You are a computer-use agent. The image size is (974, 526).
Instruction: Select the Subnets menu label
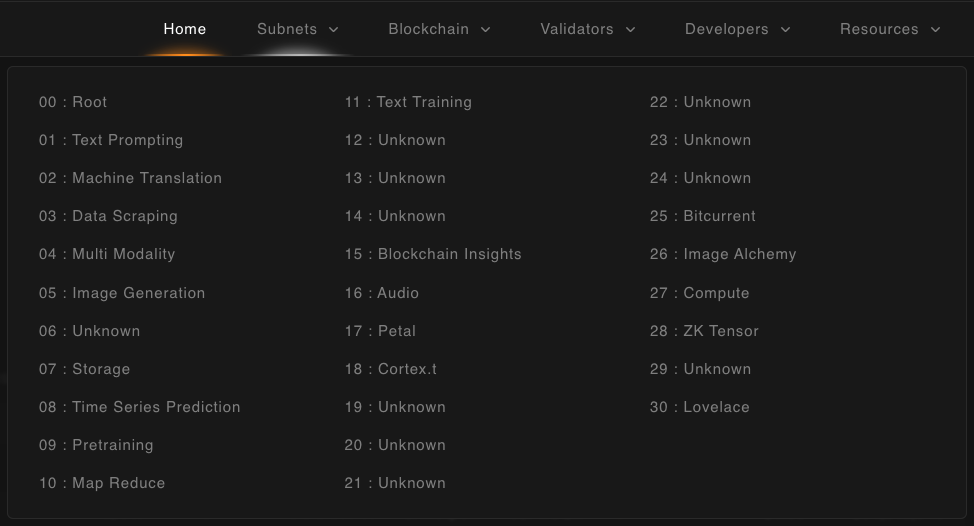coord(287,29)
